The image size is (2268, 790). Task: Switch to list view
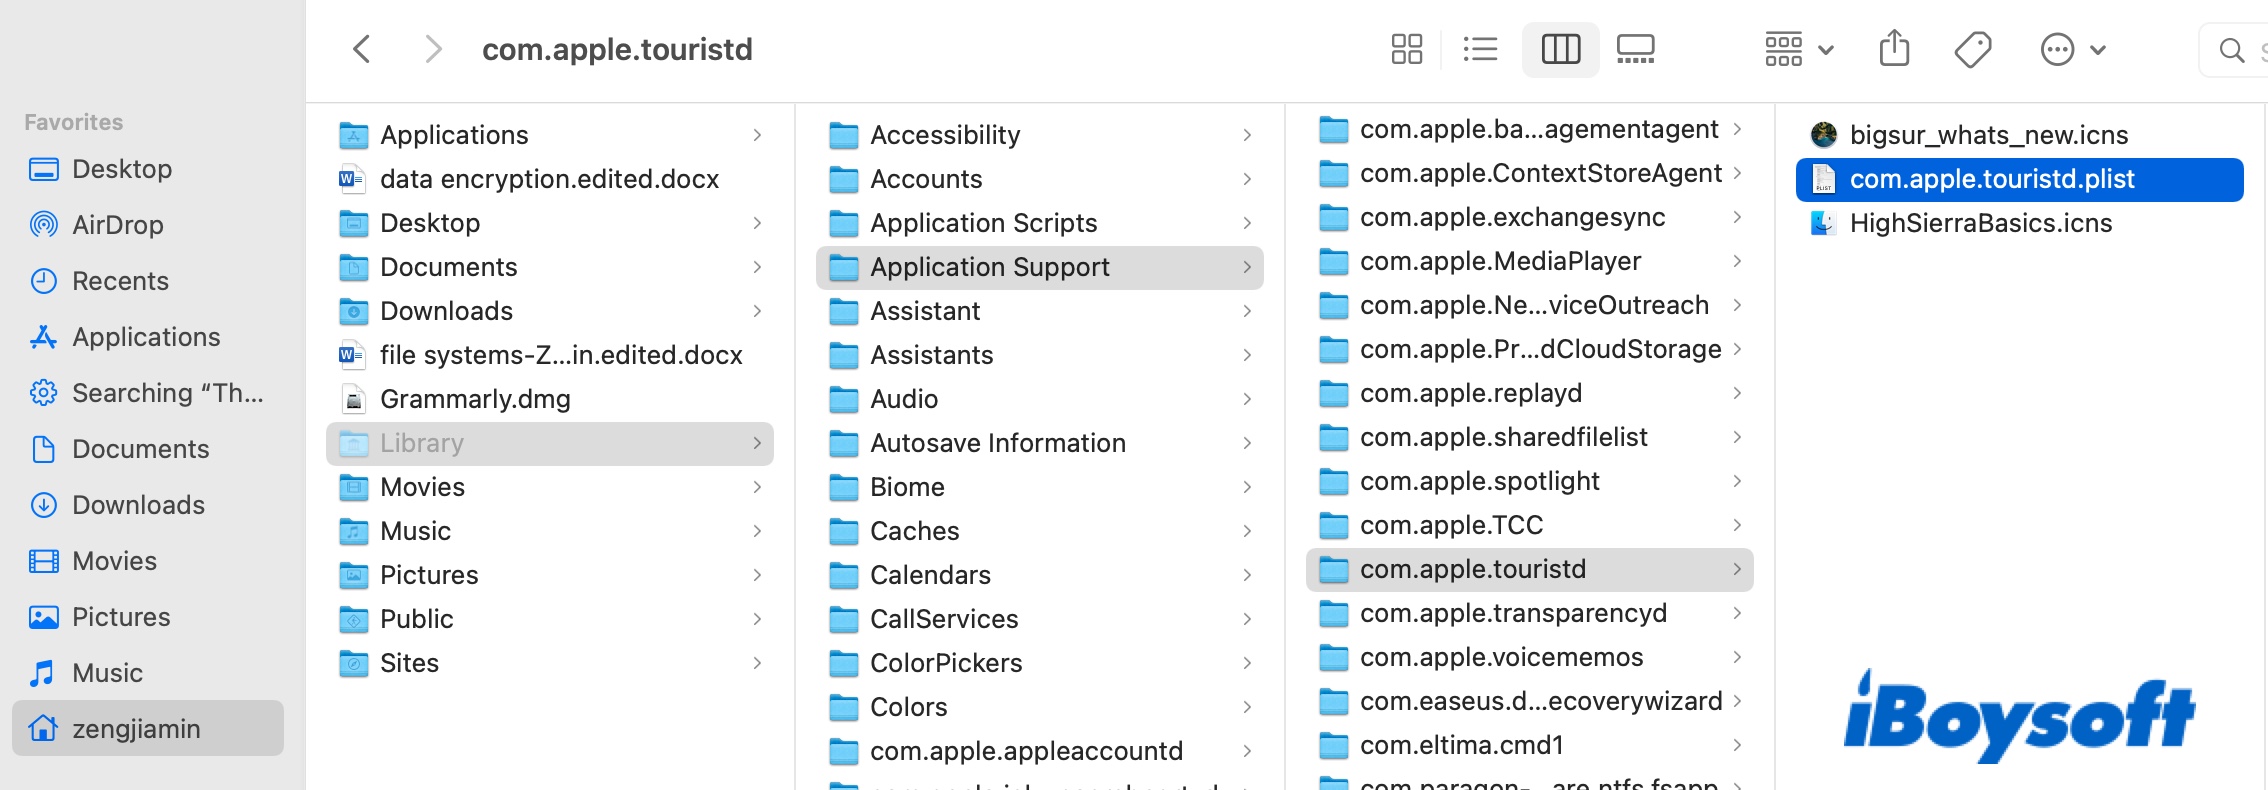[1480, 49]
